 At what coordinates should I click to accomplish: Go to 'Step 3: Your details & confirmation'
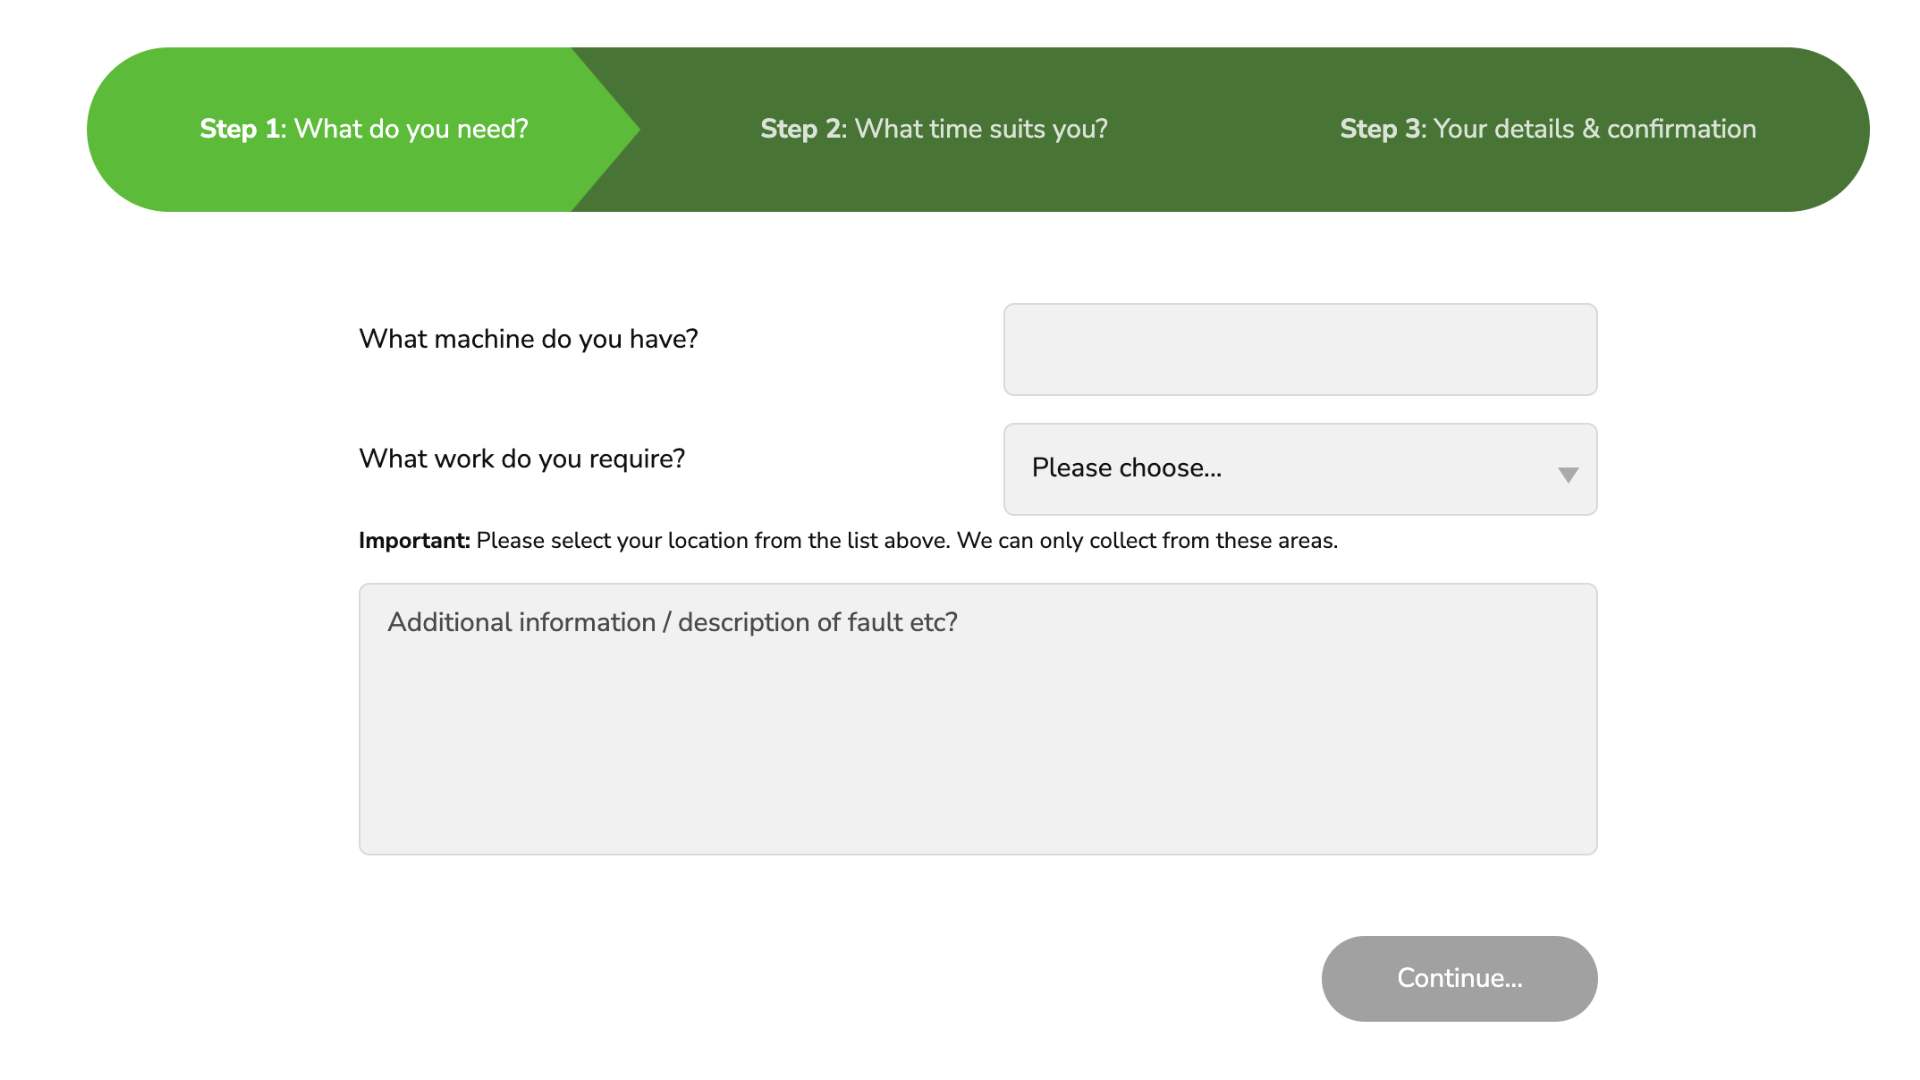(1546, 129)
